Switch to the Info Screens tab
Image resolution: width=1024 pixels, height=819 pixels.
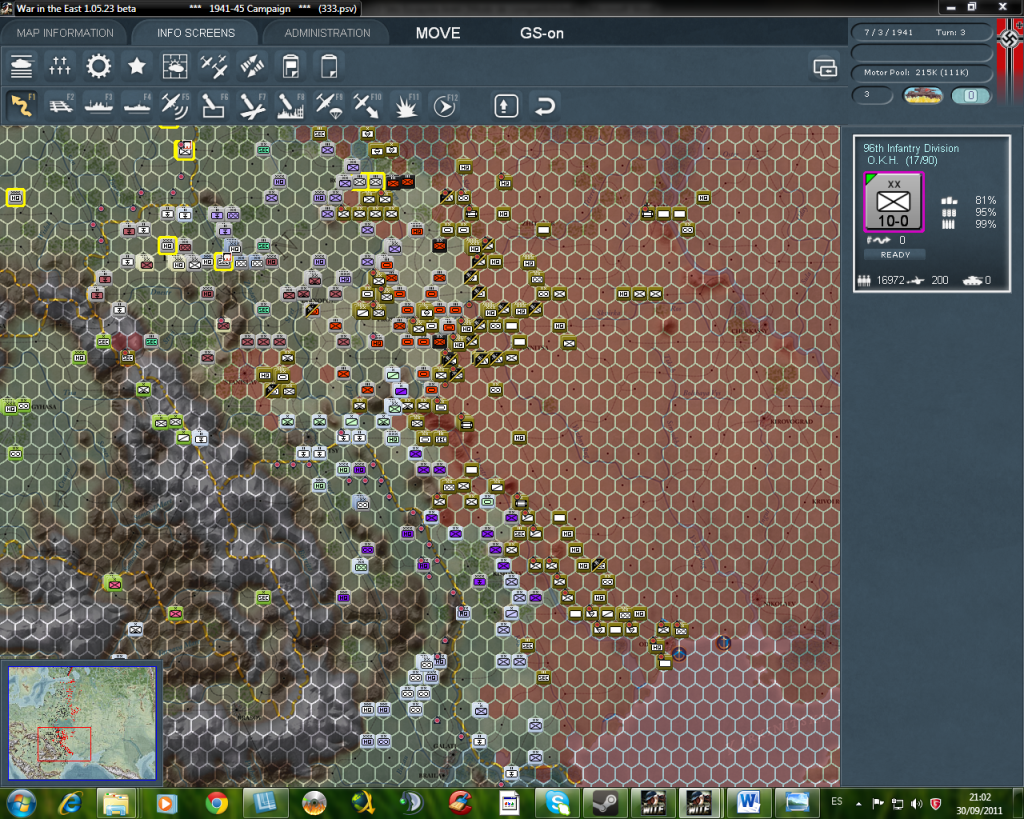click(x=196, y=33)
